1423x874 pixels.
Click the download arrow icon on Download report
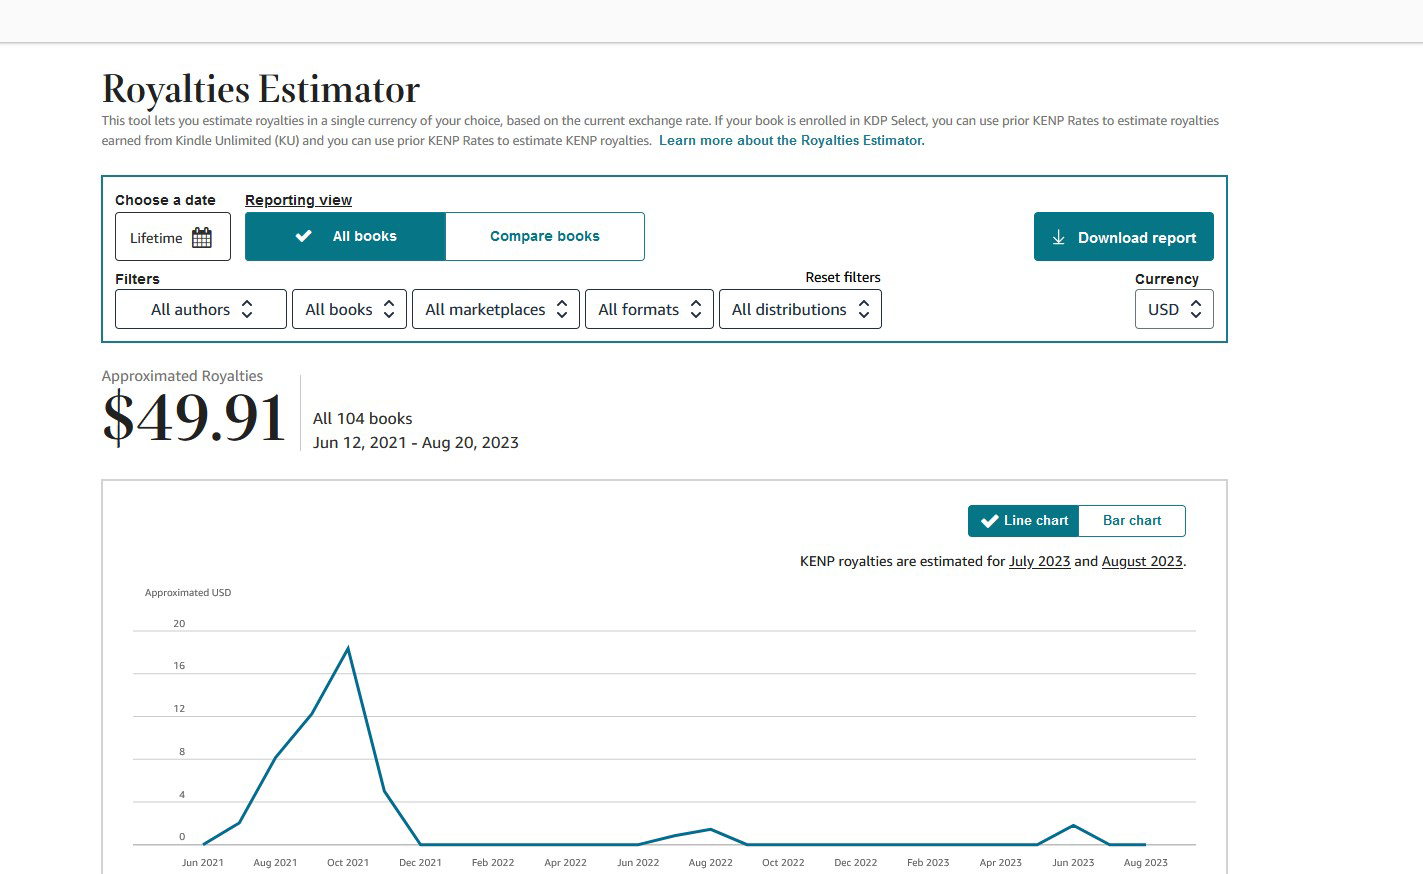[1058, 238]
